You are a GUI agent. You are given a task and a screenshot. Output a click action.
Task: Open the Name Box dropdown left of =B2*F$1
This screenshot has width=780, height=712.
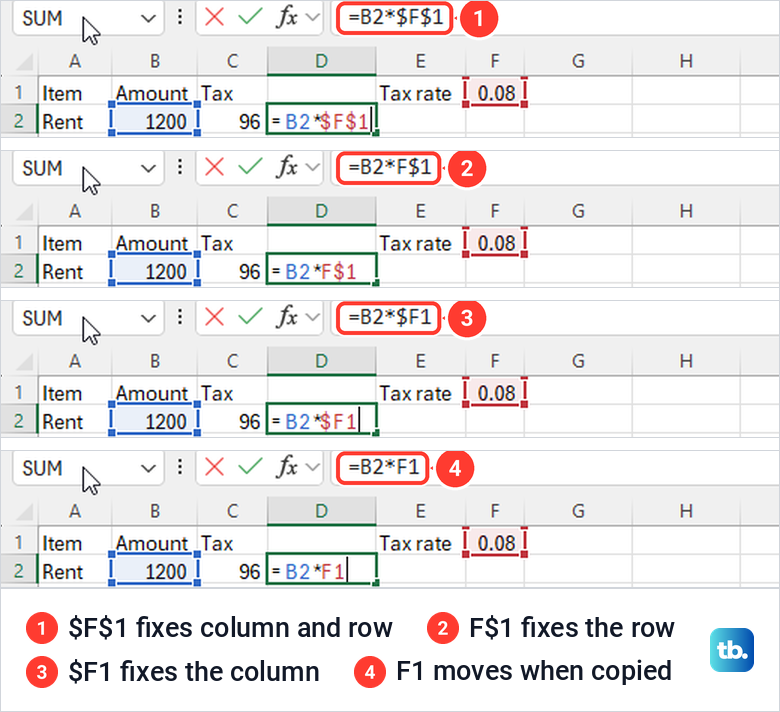[148, 169]
